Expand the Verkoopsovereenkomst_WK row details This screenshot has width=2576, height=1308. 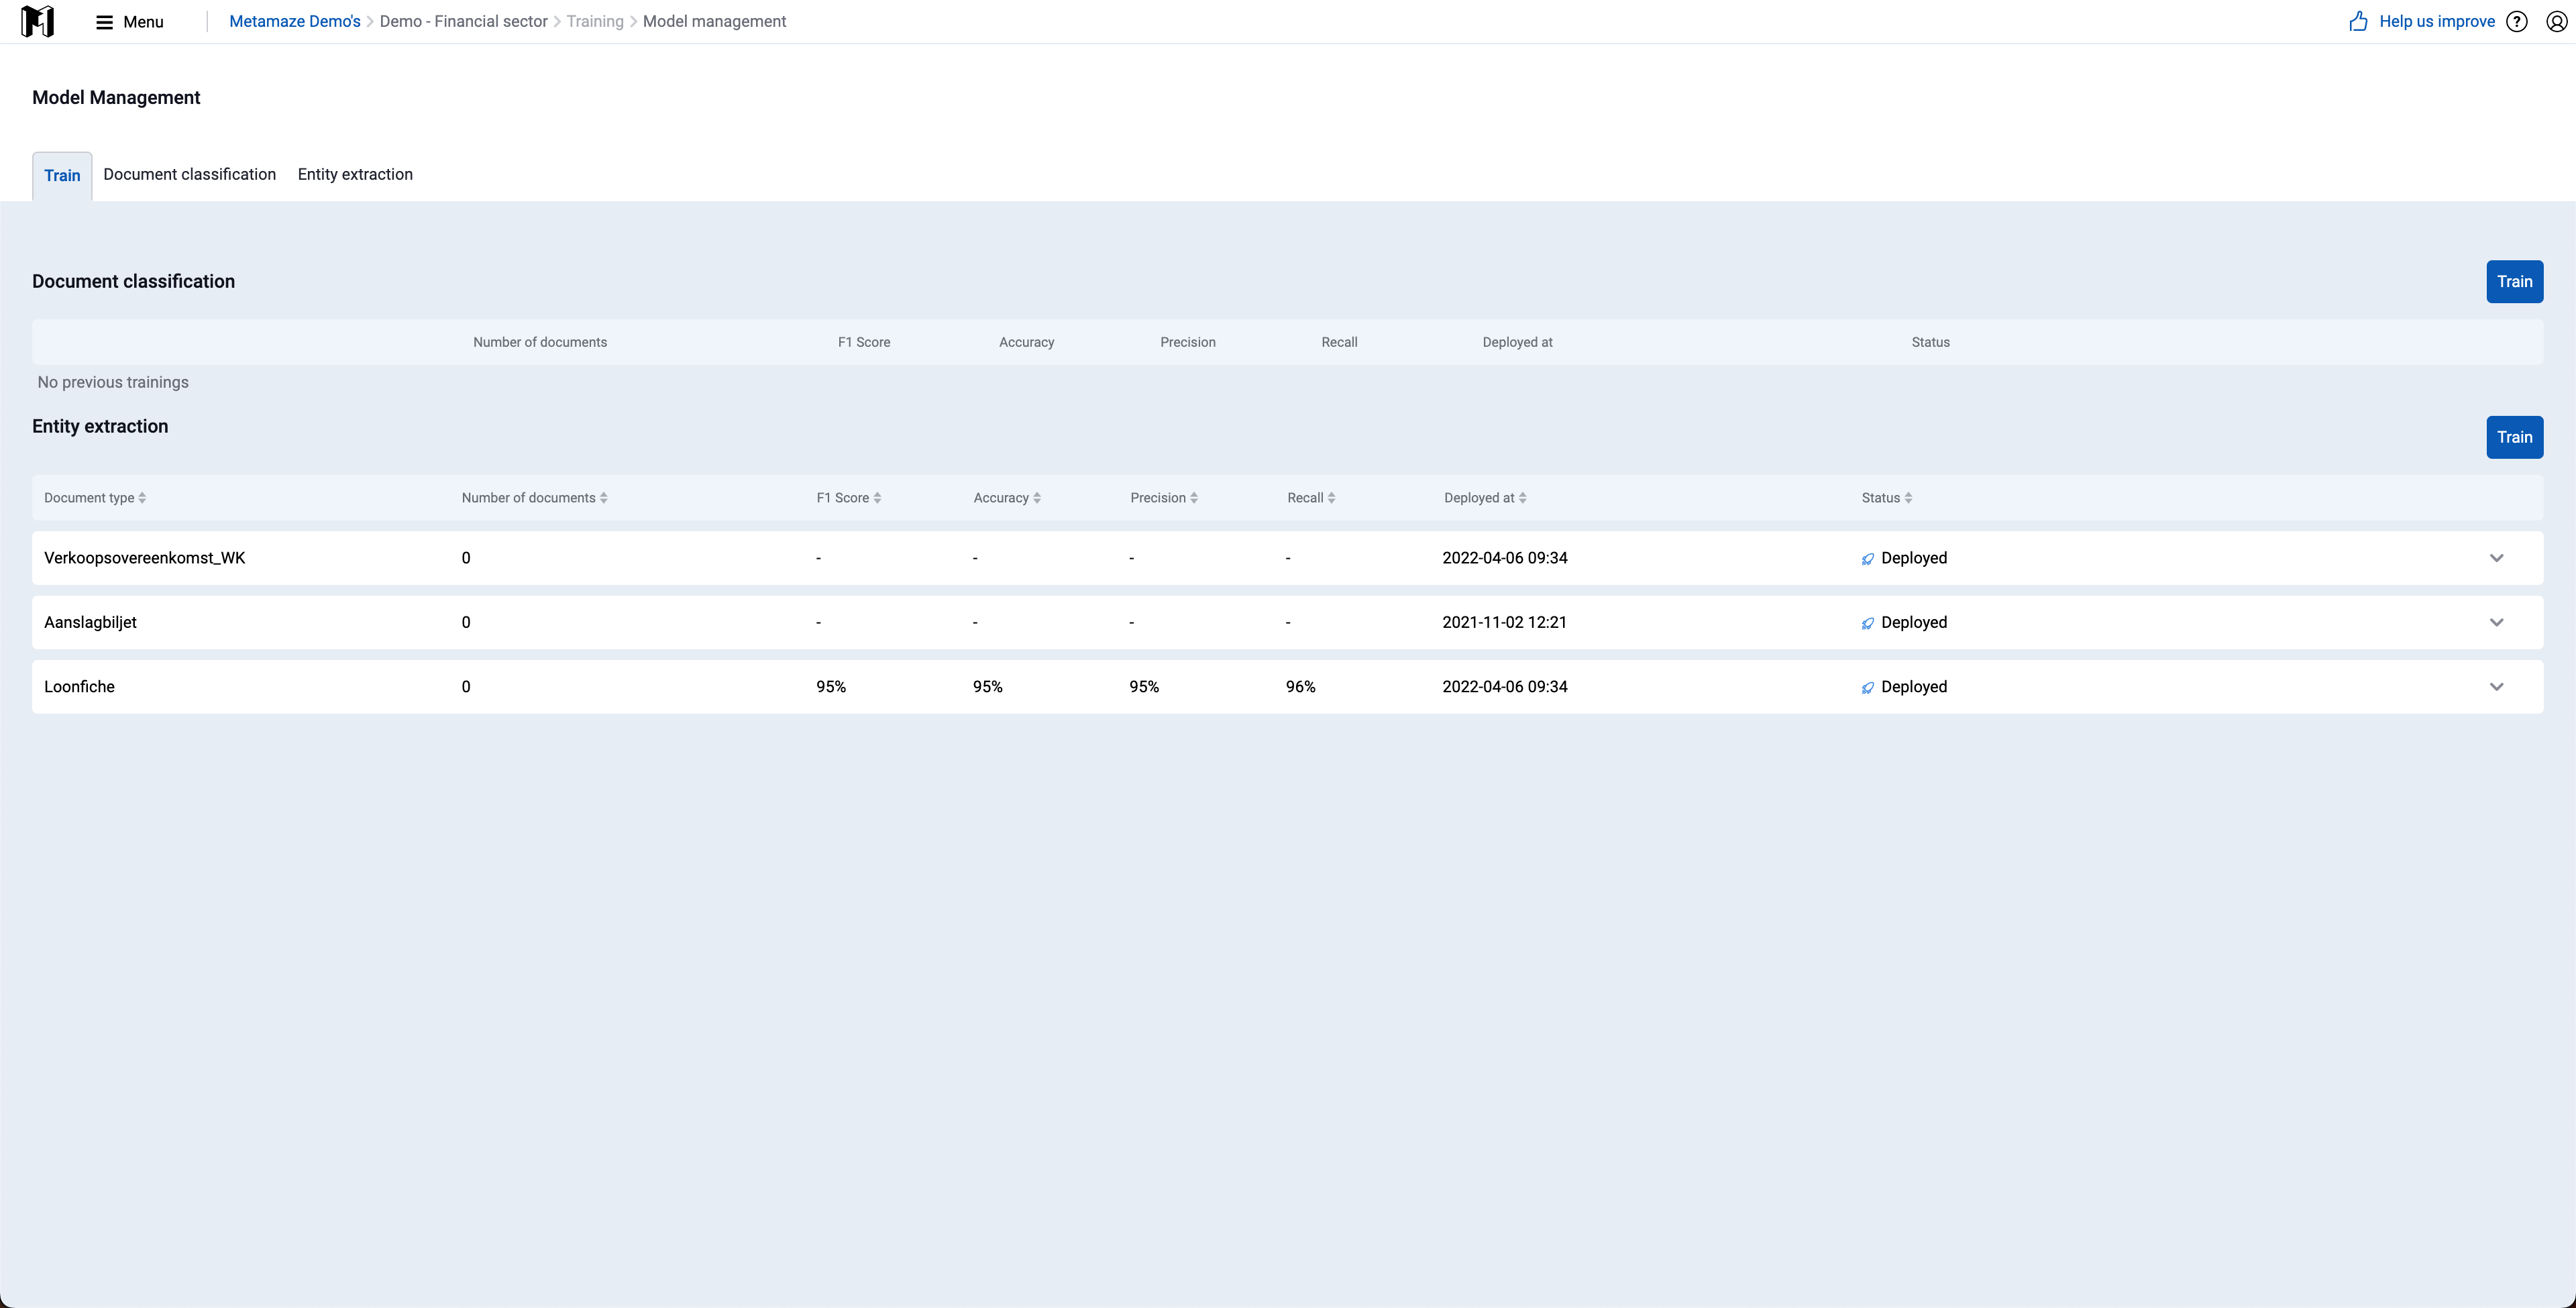(x=2496, y=558)
